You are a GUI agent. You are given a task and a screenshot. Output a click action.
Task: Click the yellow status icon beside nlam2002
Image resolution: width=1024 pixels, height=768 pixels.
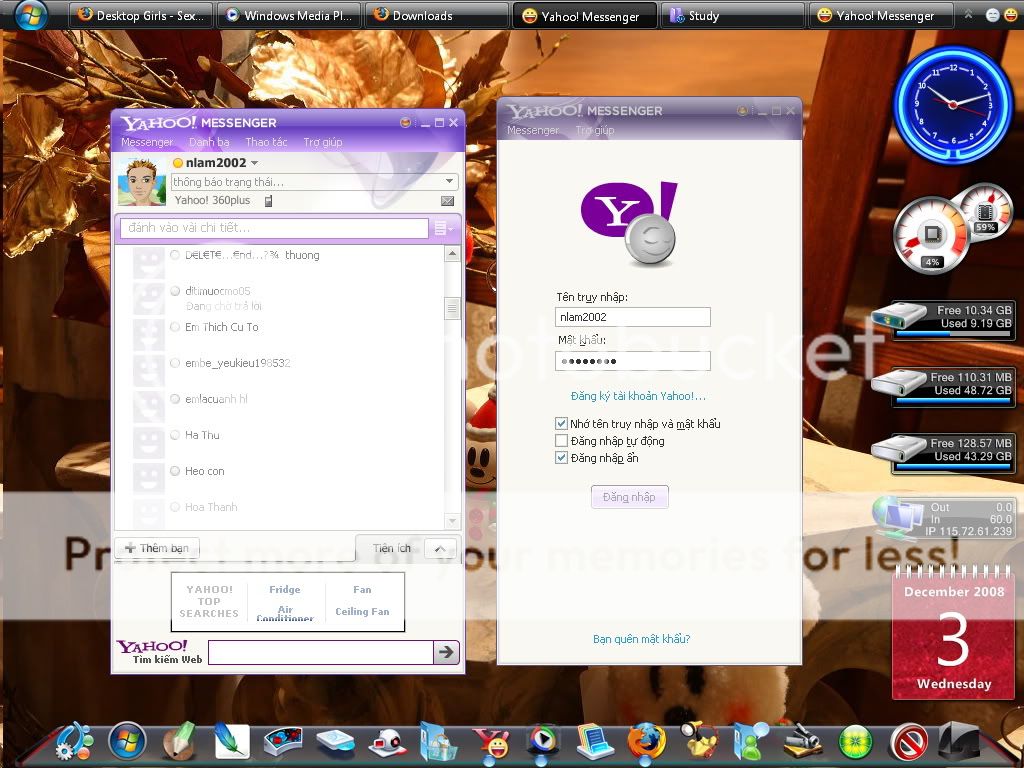pos(178,163)
